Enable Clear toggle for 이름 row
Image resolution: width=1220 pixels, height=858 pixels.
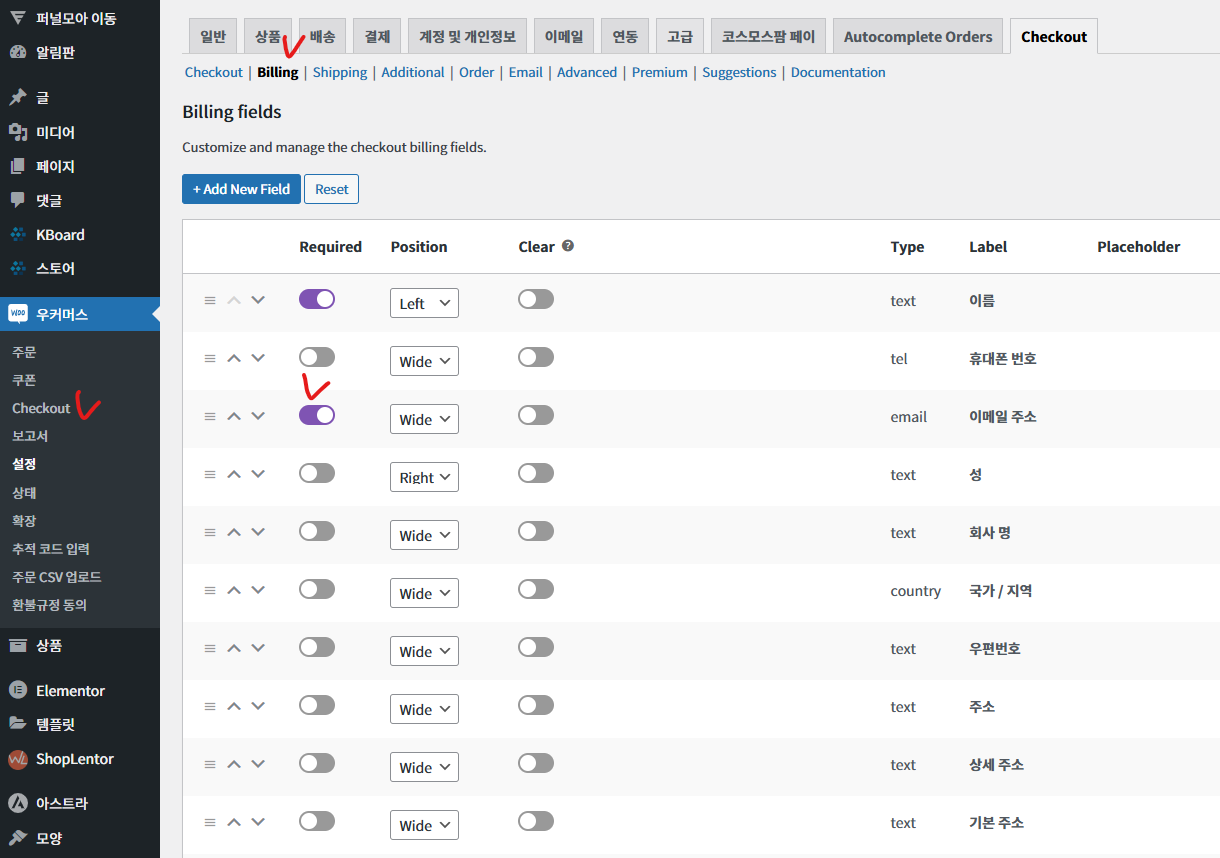(x=536, y=299)
